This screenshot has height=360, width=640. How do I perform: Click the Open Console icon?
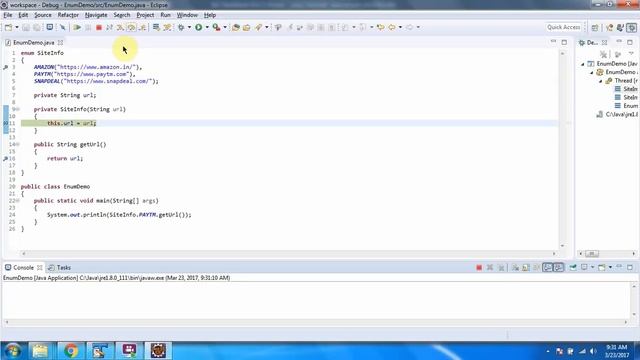(602, 267)
